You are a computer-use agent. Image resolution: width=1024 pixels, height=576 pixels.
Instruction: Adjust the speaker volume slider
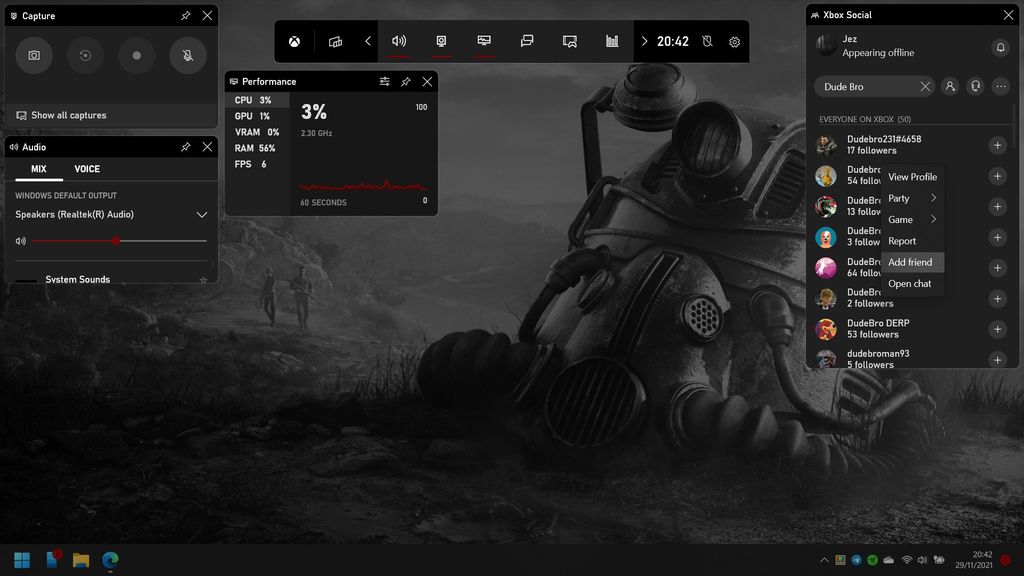[x=117, y=241]
